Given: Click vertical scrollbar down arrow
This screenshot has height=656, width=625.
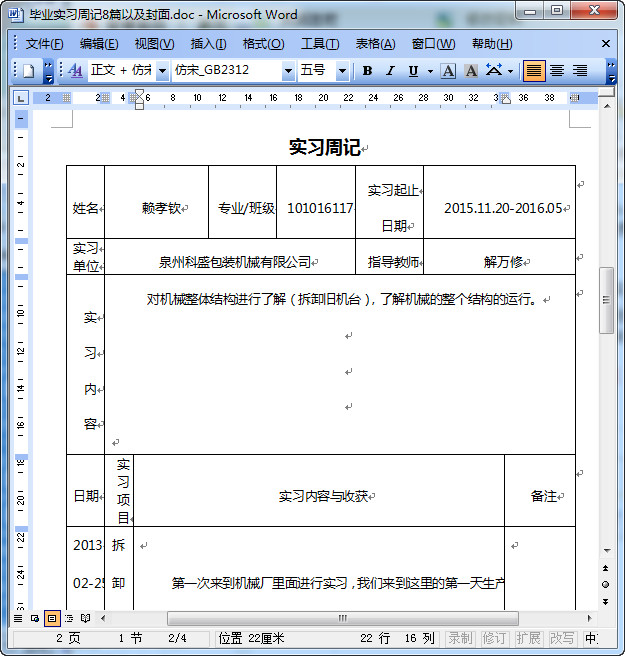Looking at the screenshot, I should tap(607, 551).
